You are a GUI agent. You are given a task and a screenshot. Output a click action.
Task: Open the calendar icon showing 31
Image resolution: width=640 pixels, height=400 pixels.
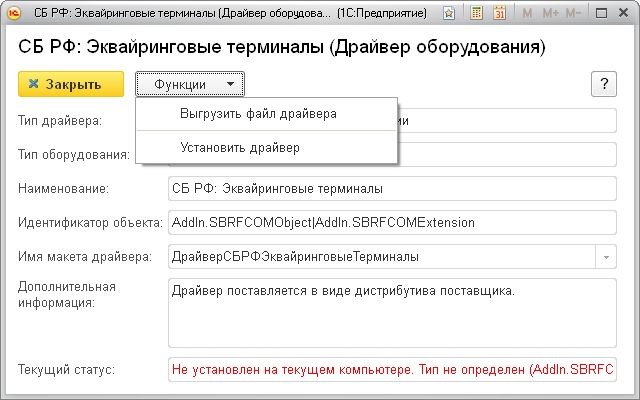pyautogui.click(x=498, y=15)
